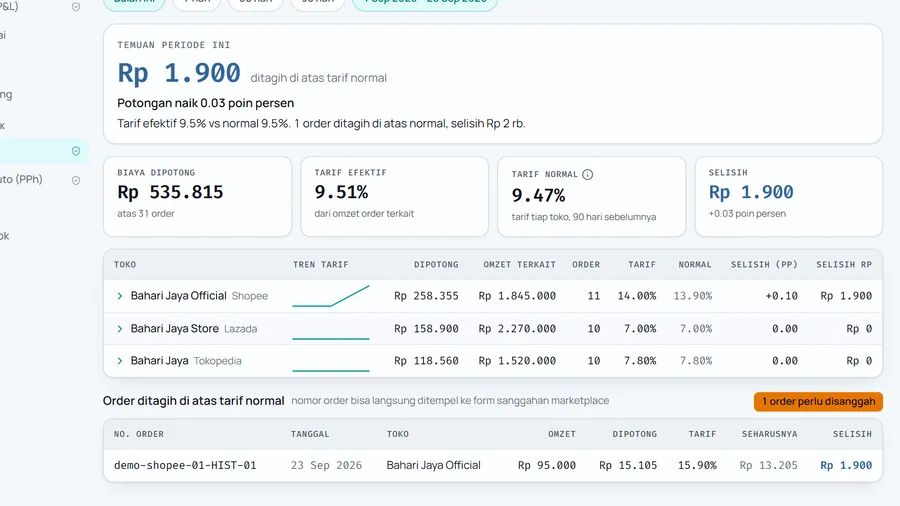Viewport: 900px width, 506px height.
Task: Click the +0.10 selisih value
Action: [781, 296]
